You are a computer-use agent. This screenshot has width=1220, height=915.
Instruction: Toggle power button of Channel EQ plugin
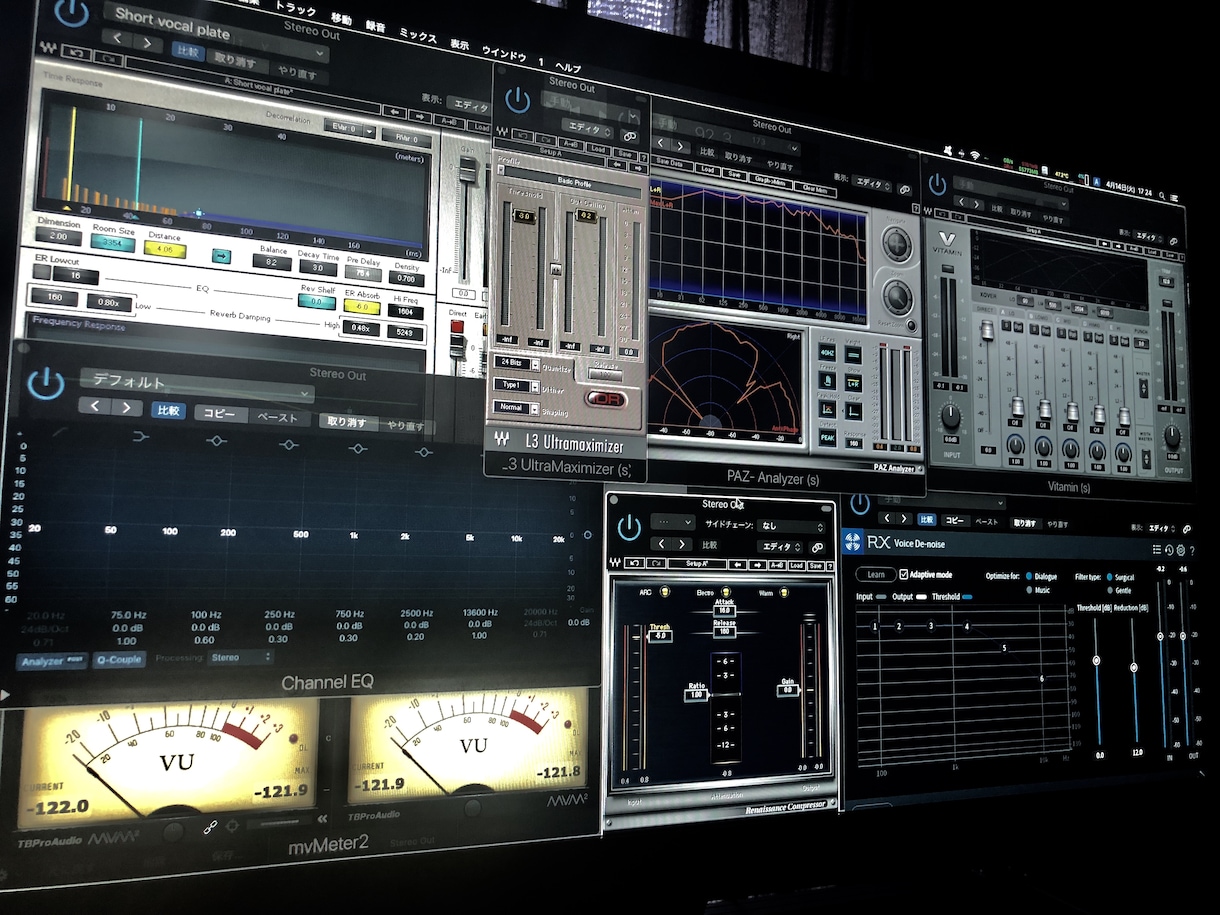(x=44, y=384)
